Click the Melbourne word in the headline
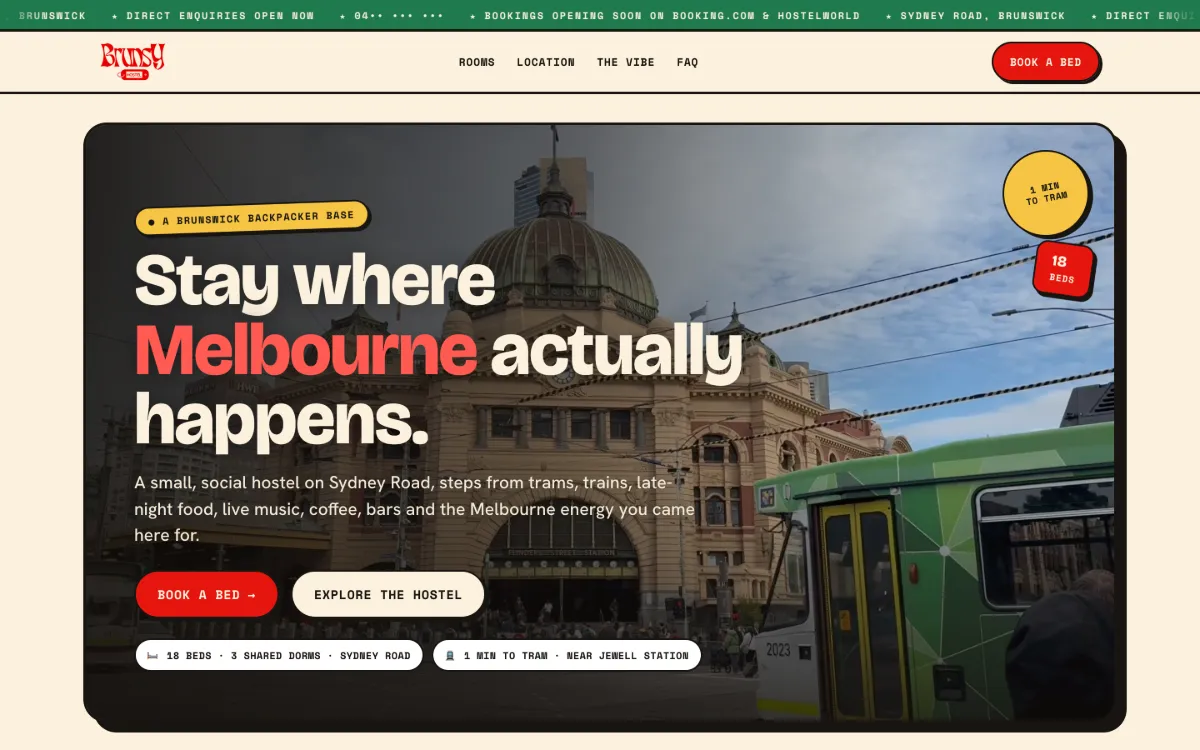 (x=306, y=351)
